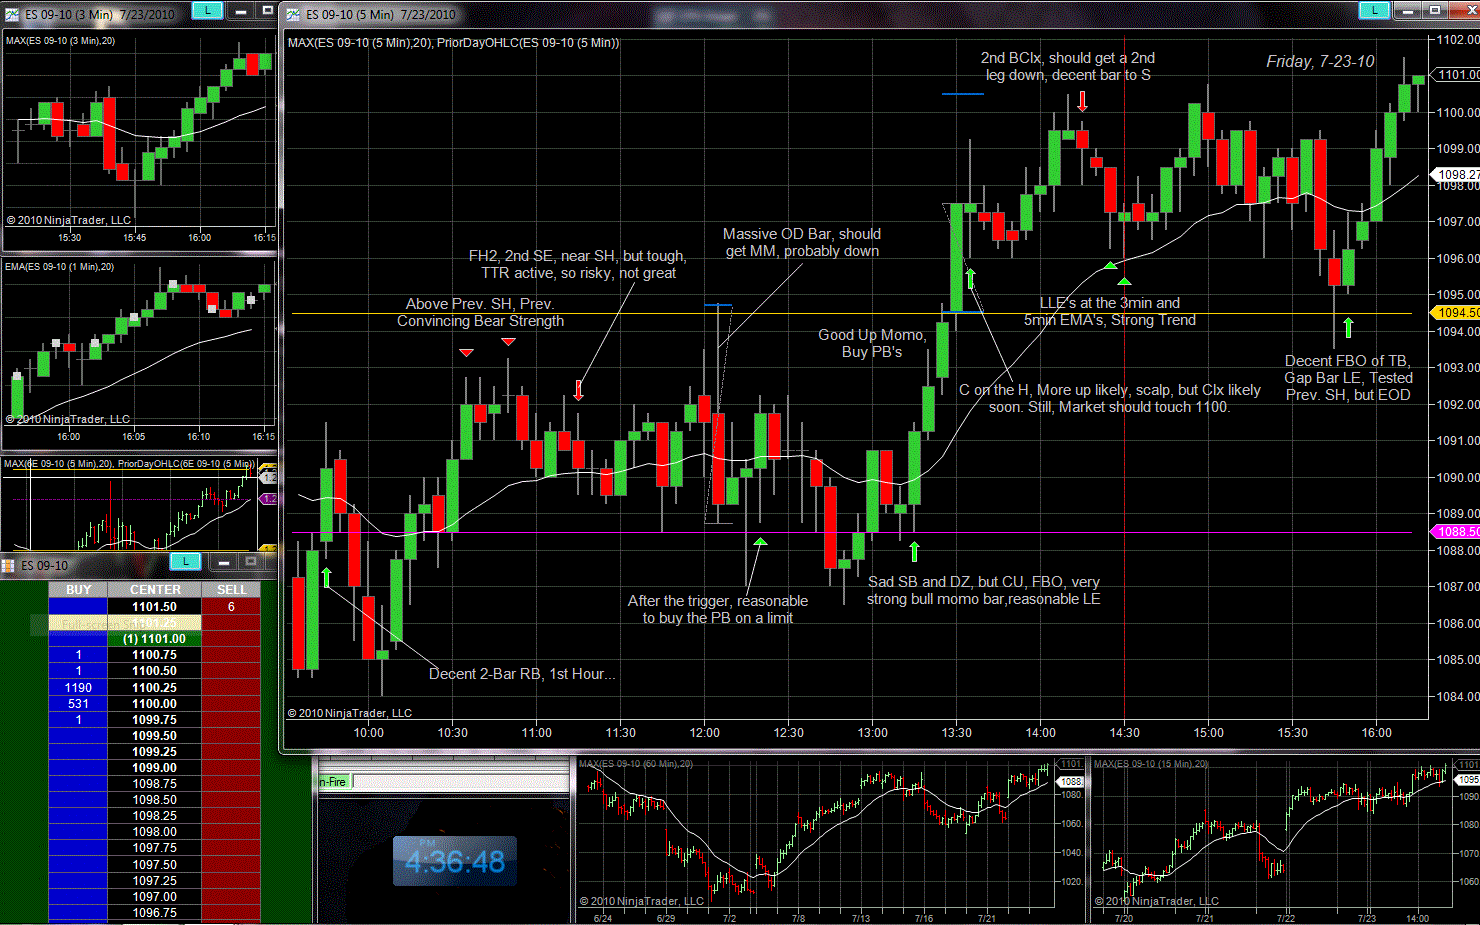
Task: Click the SELL column header in DOM
Action: [x=231, y=590]
